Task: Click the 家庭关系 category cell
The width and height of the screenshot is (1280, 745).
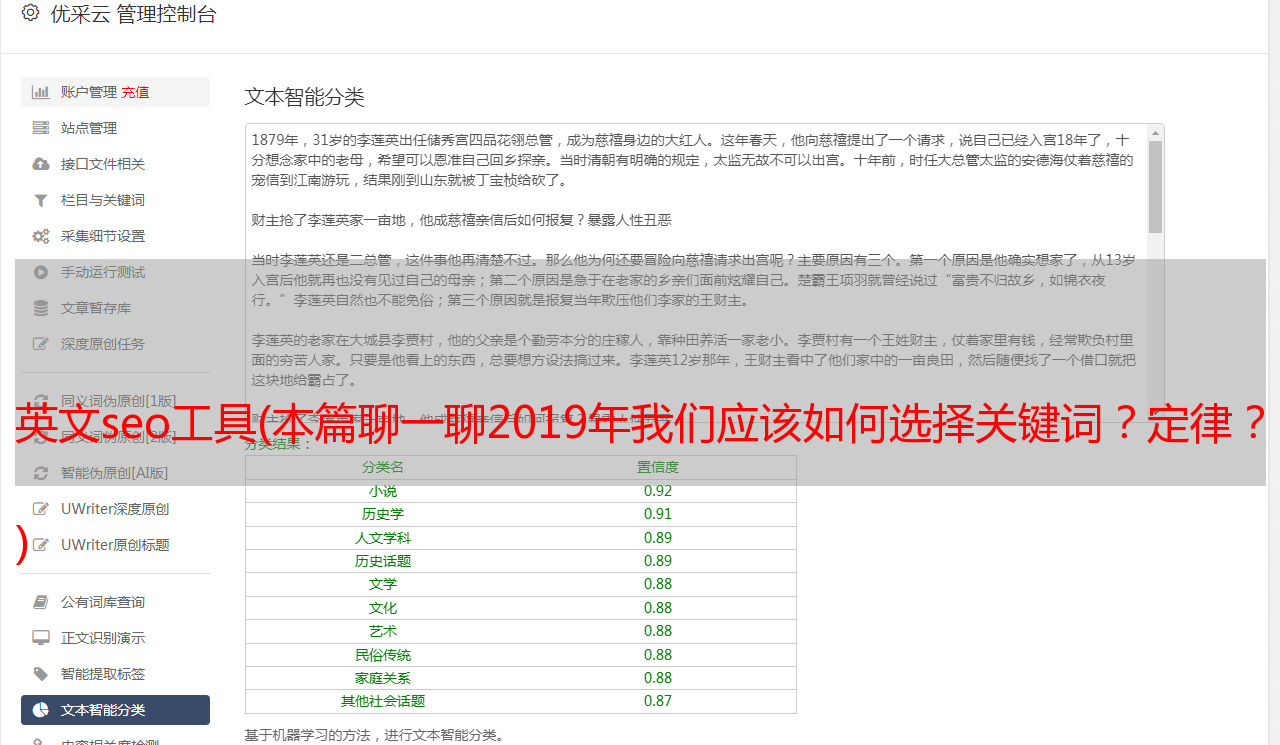Action: coord(383,678)
